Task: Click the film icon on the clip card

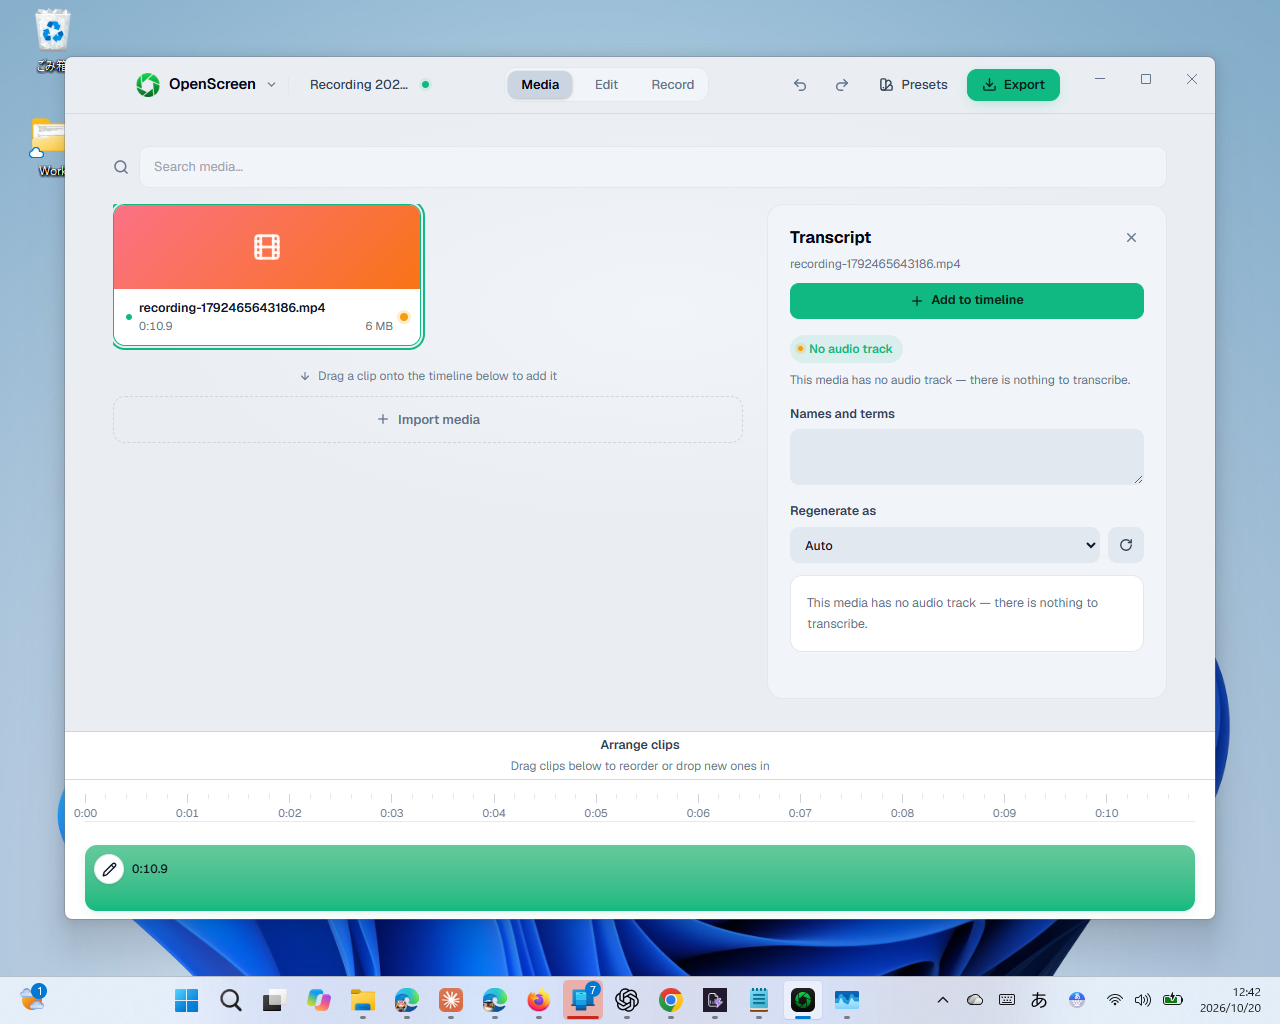Action: (267, 247)
